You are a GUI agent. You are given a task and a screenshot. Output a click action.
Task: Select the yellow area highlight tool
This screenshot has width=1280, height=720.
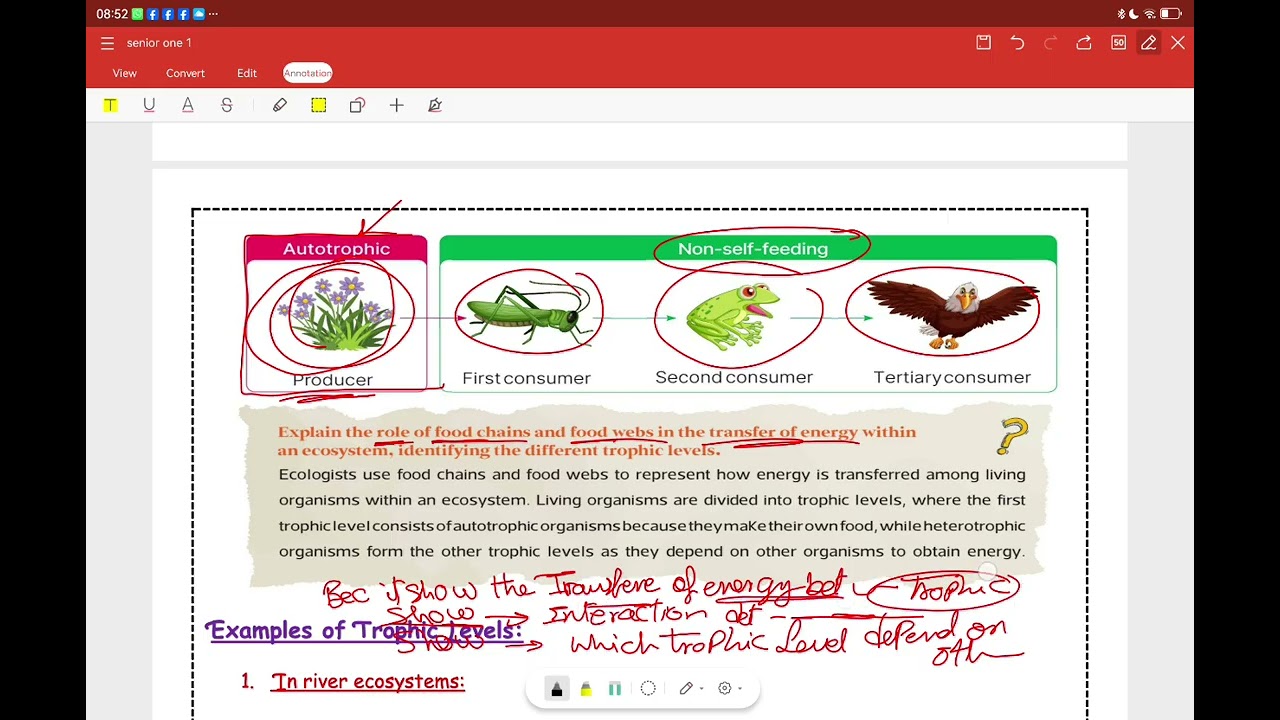(x=318, y=105)
